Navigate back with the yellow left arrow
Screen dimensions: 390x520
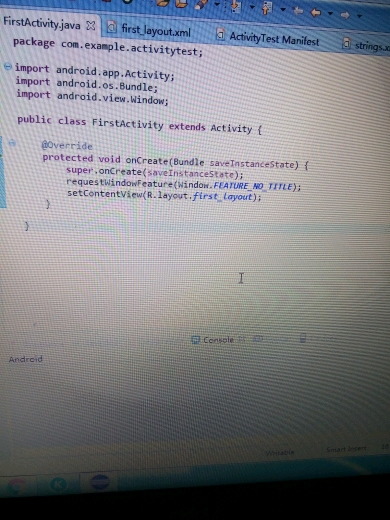click(315, 13)
